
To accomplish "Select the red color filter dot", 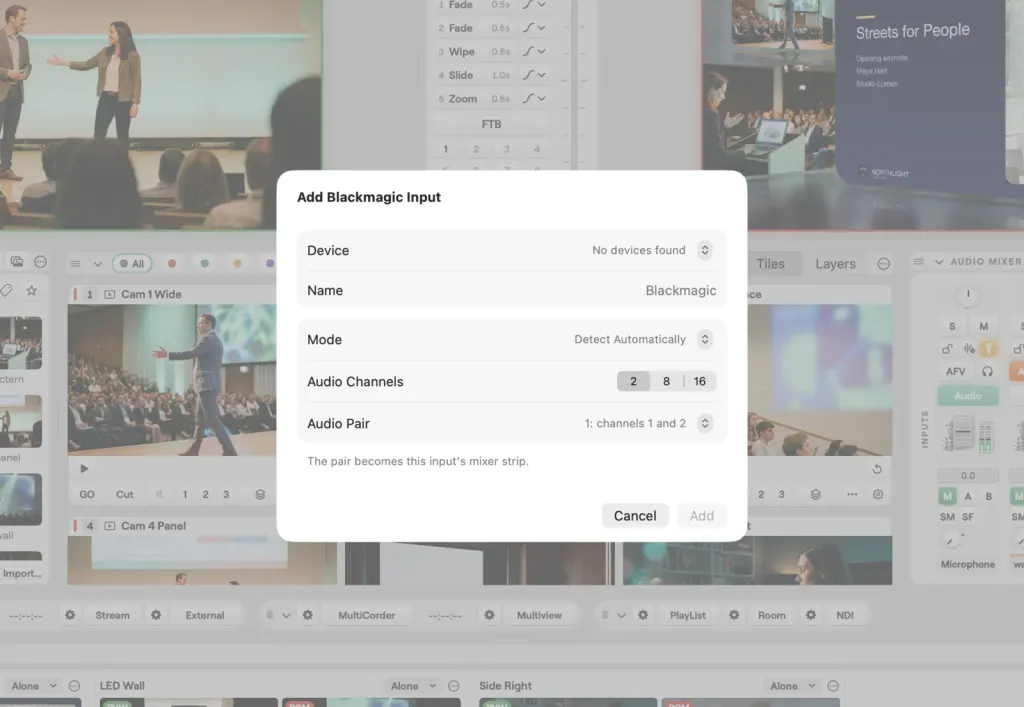I will [172, 263].
